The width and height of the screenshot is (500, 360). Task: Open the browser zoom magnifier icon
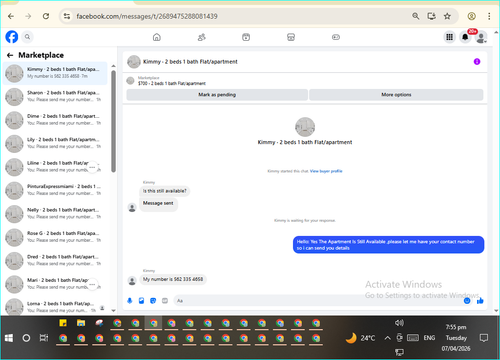(415, 16)
